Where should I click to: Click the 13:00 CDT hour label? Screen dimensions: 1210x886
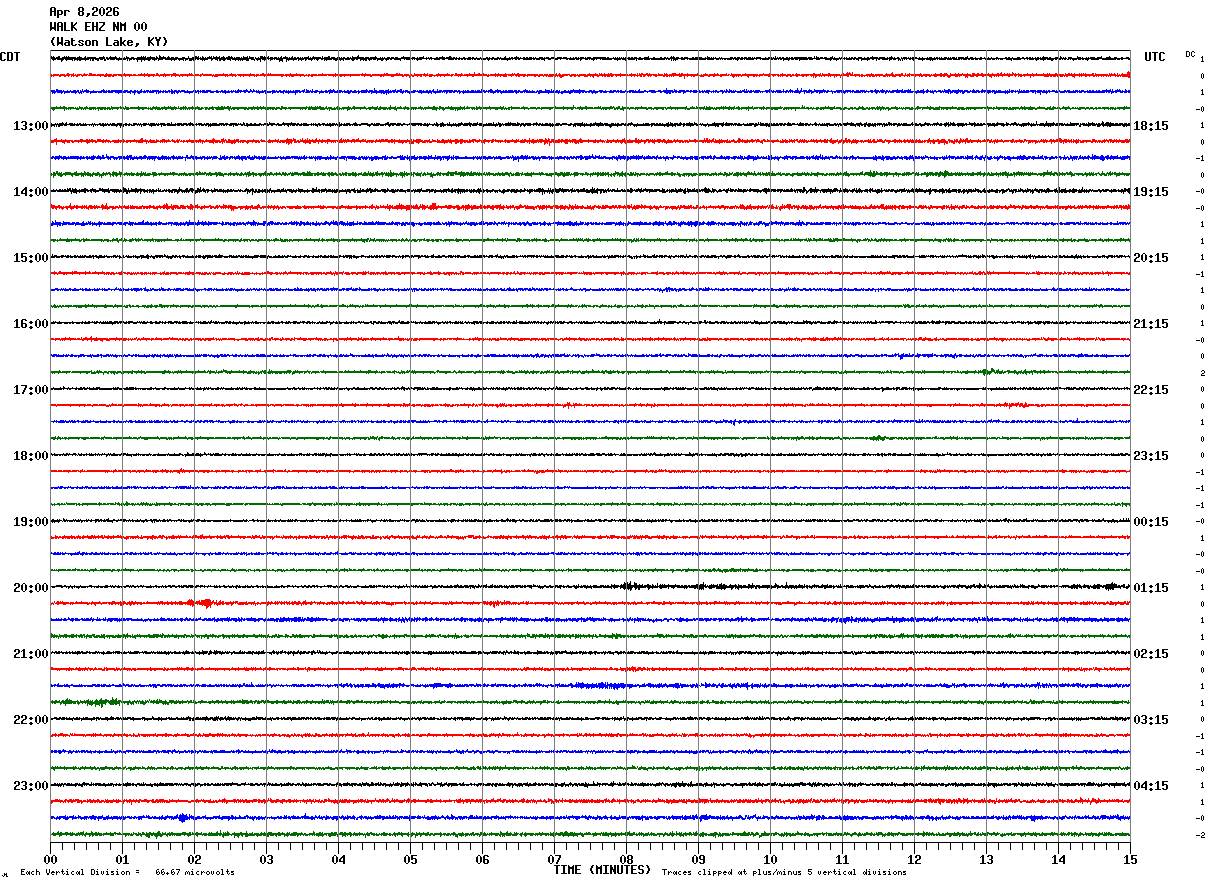pyautogui.click(x=30, y=126)
